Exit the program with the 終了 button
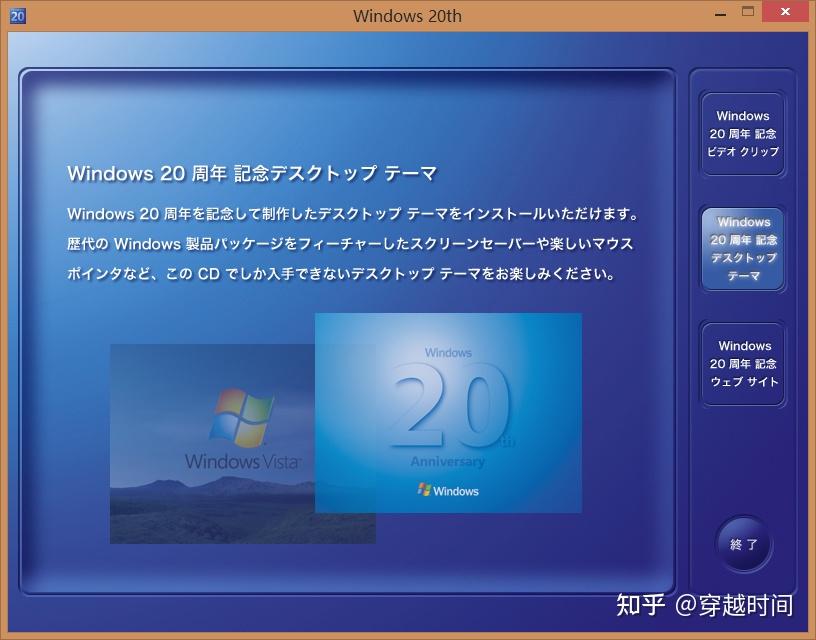Image resolution: width=816 pixels, height=640 pixels. (743, 543)
